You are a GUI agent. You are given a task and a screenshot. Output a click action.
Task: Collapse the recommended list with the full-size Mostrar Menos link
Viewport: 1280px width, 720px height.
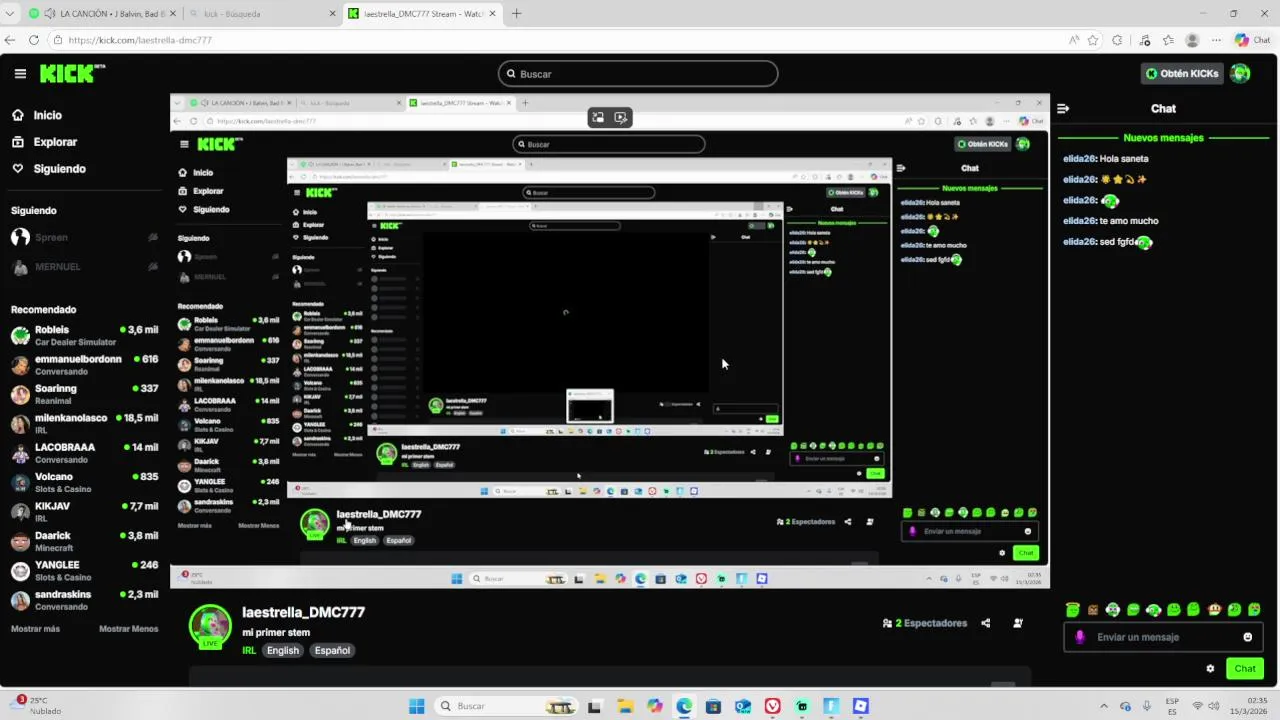click(128, 629)
